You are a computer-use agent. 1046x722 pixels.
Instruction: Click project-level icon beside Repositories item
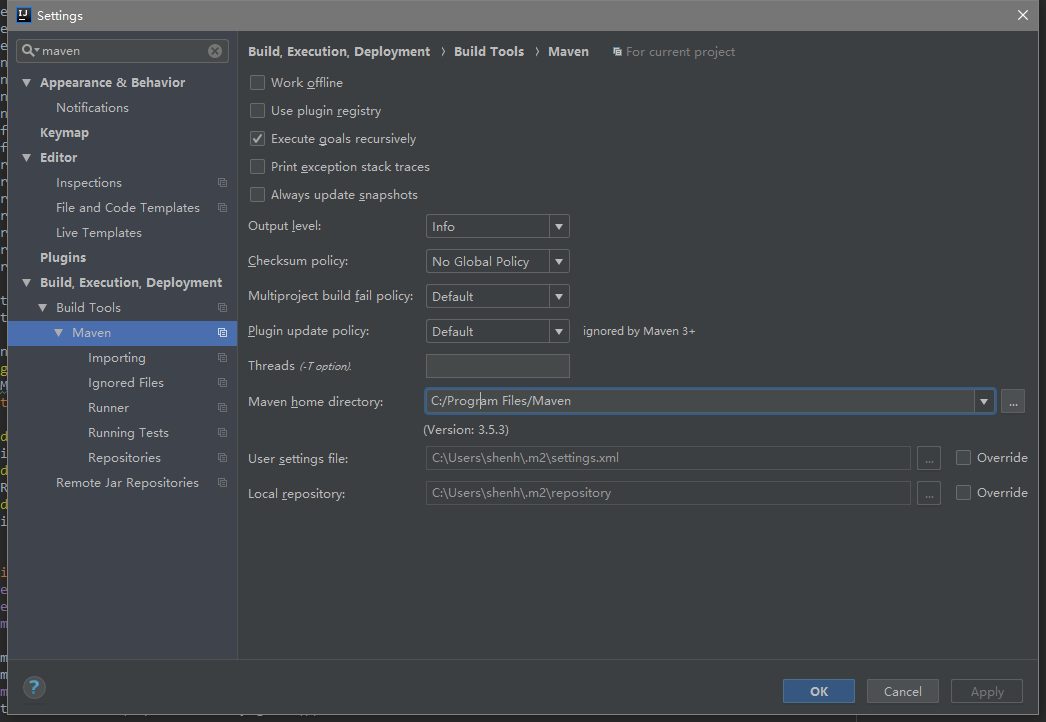pyautogui.click(x=222, y=458)
